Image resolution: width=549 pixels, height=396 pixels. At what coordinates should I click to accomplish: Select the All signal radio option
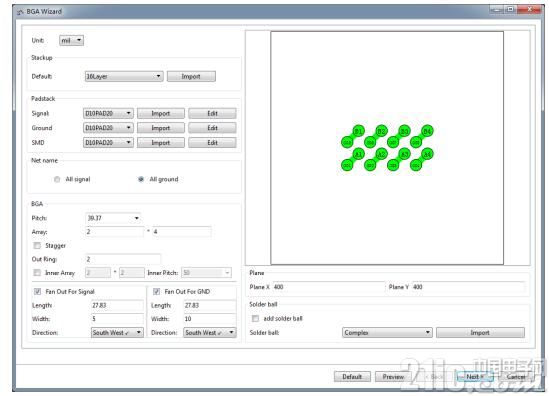(57, 179)
